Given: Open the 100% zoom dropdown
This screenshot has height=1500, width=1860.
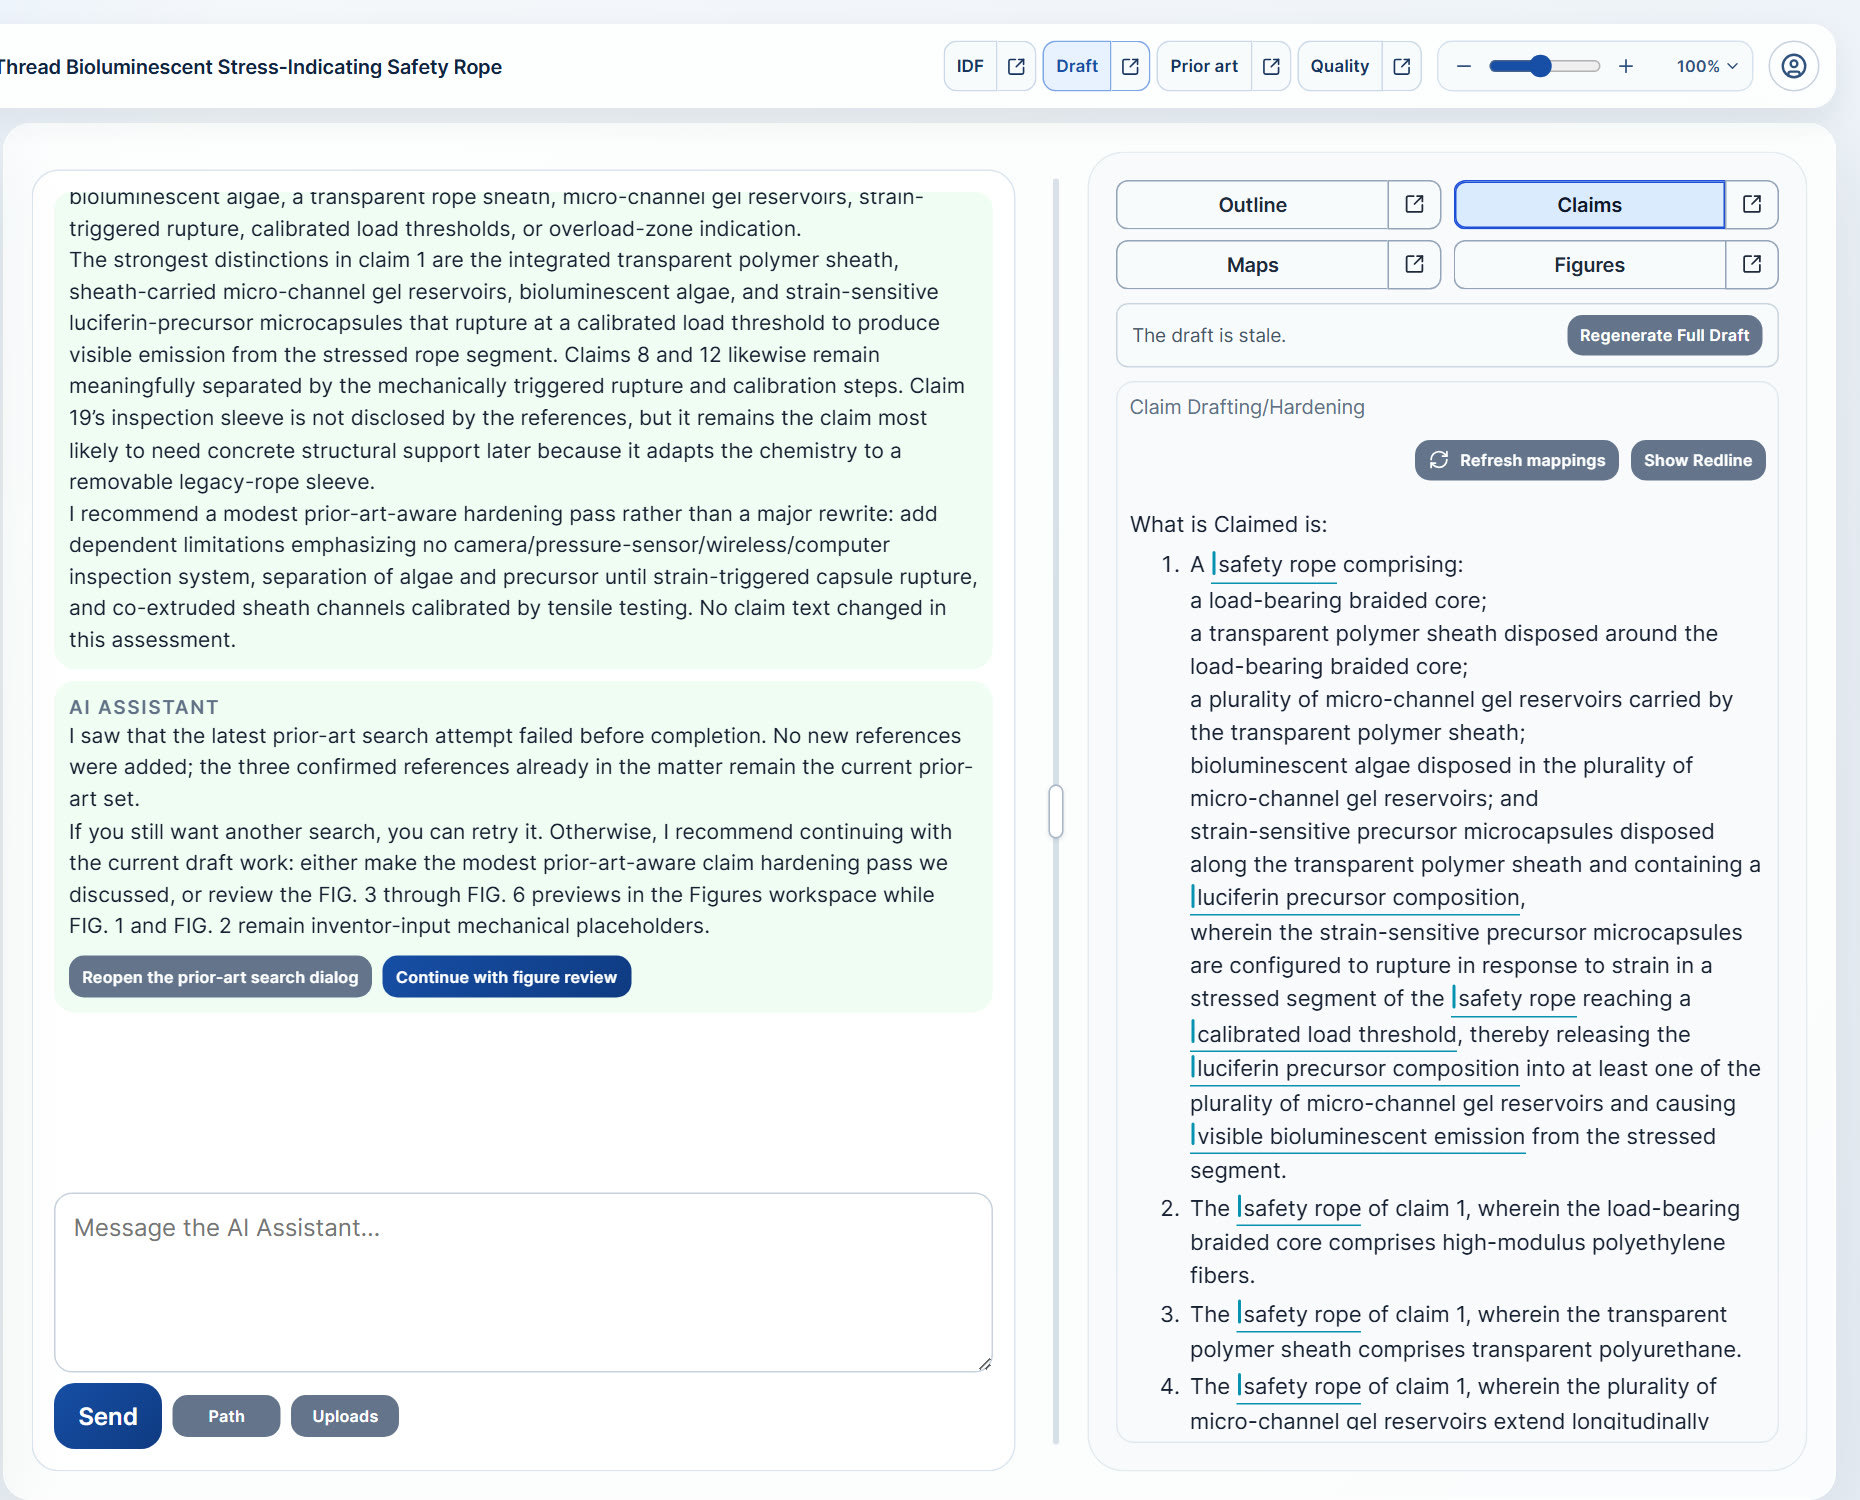Looking at the screenshot, I should 1707,66.
